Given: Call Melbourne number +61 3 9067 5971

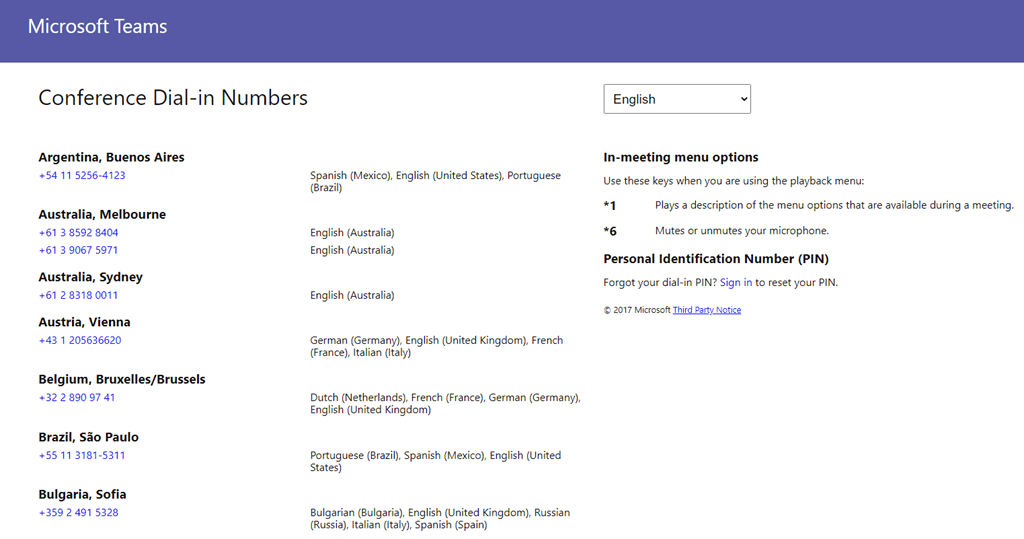Looking at the screenshot, I should pyautogui.click(x=78, y=250).
